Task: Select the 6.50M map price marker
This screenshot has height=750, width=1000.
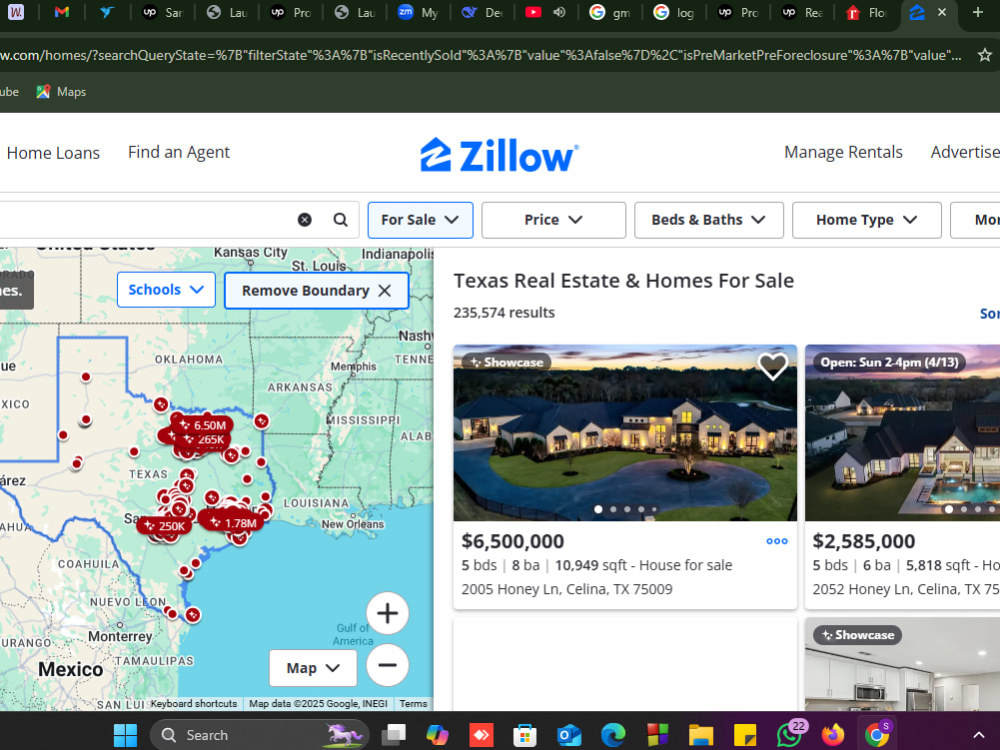Action: (x=202, y=425)
